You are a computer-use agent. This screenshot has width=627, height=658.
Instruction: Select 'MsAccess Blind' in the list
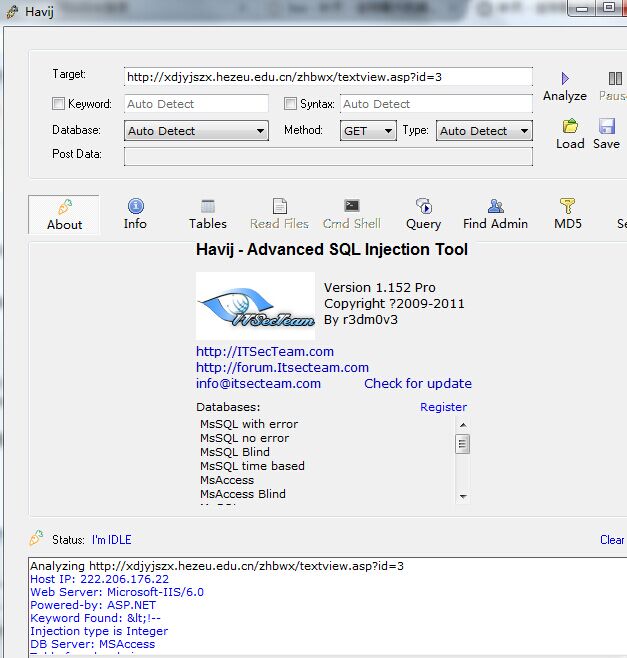[x=243, y=494]
